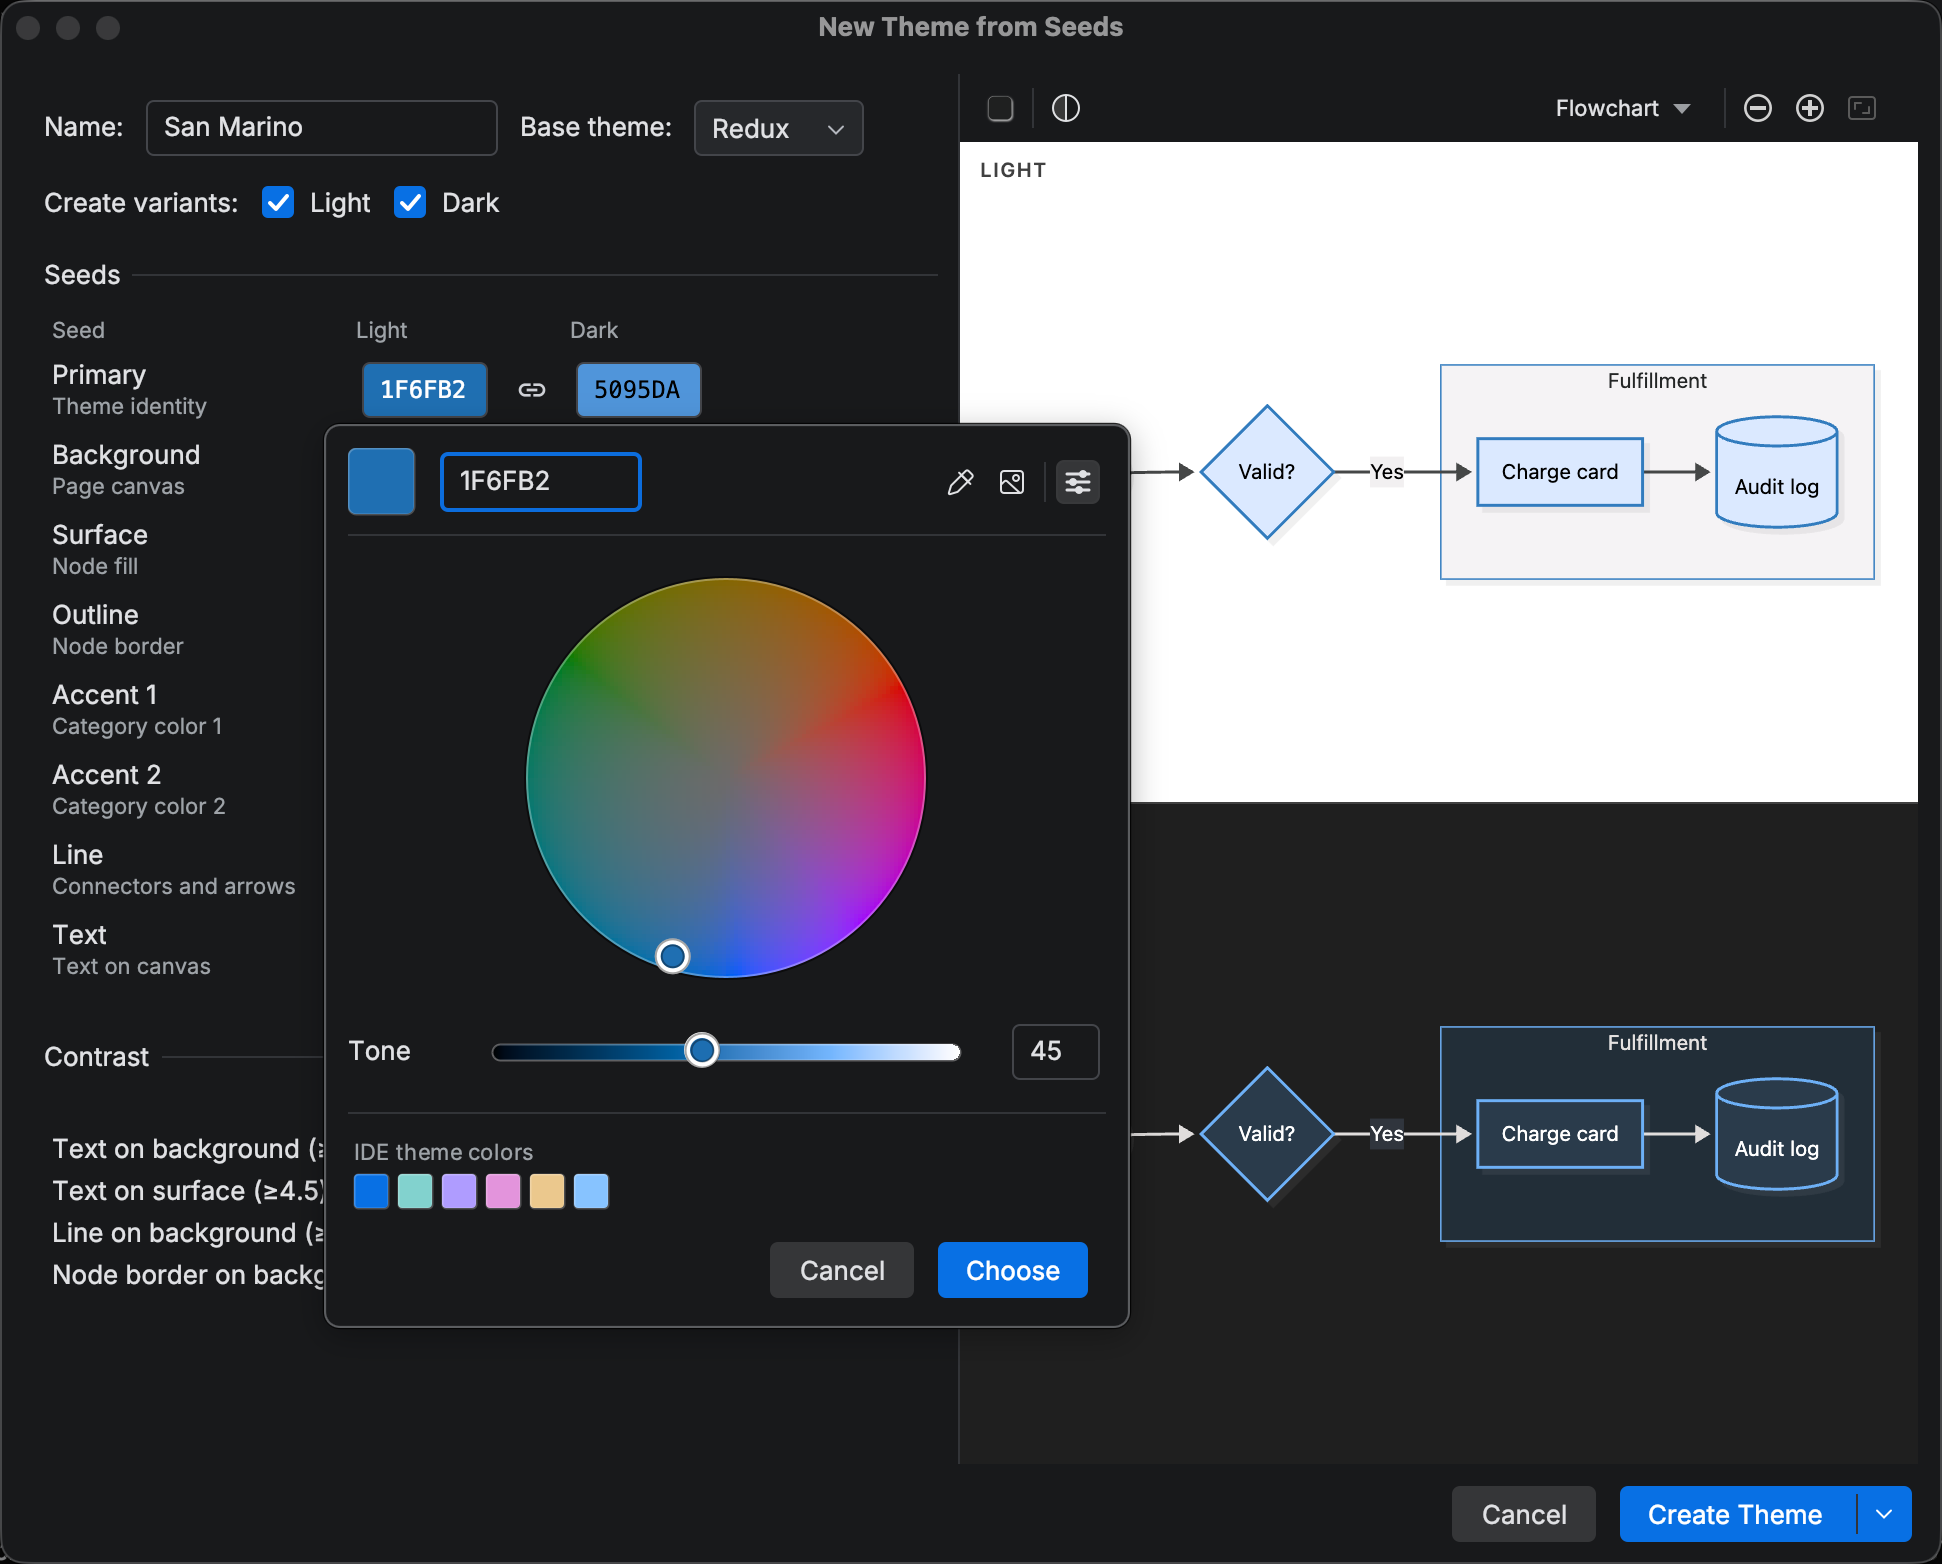Select the teal IDE theme color
The image size is (1942, 1564).
tap(415, 1191)
